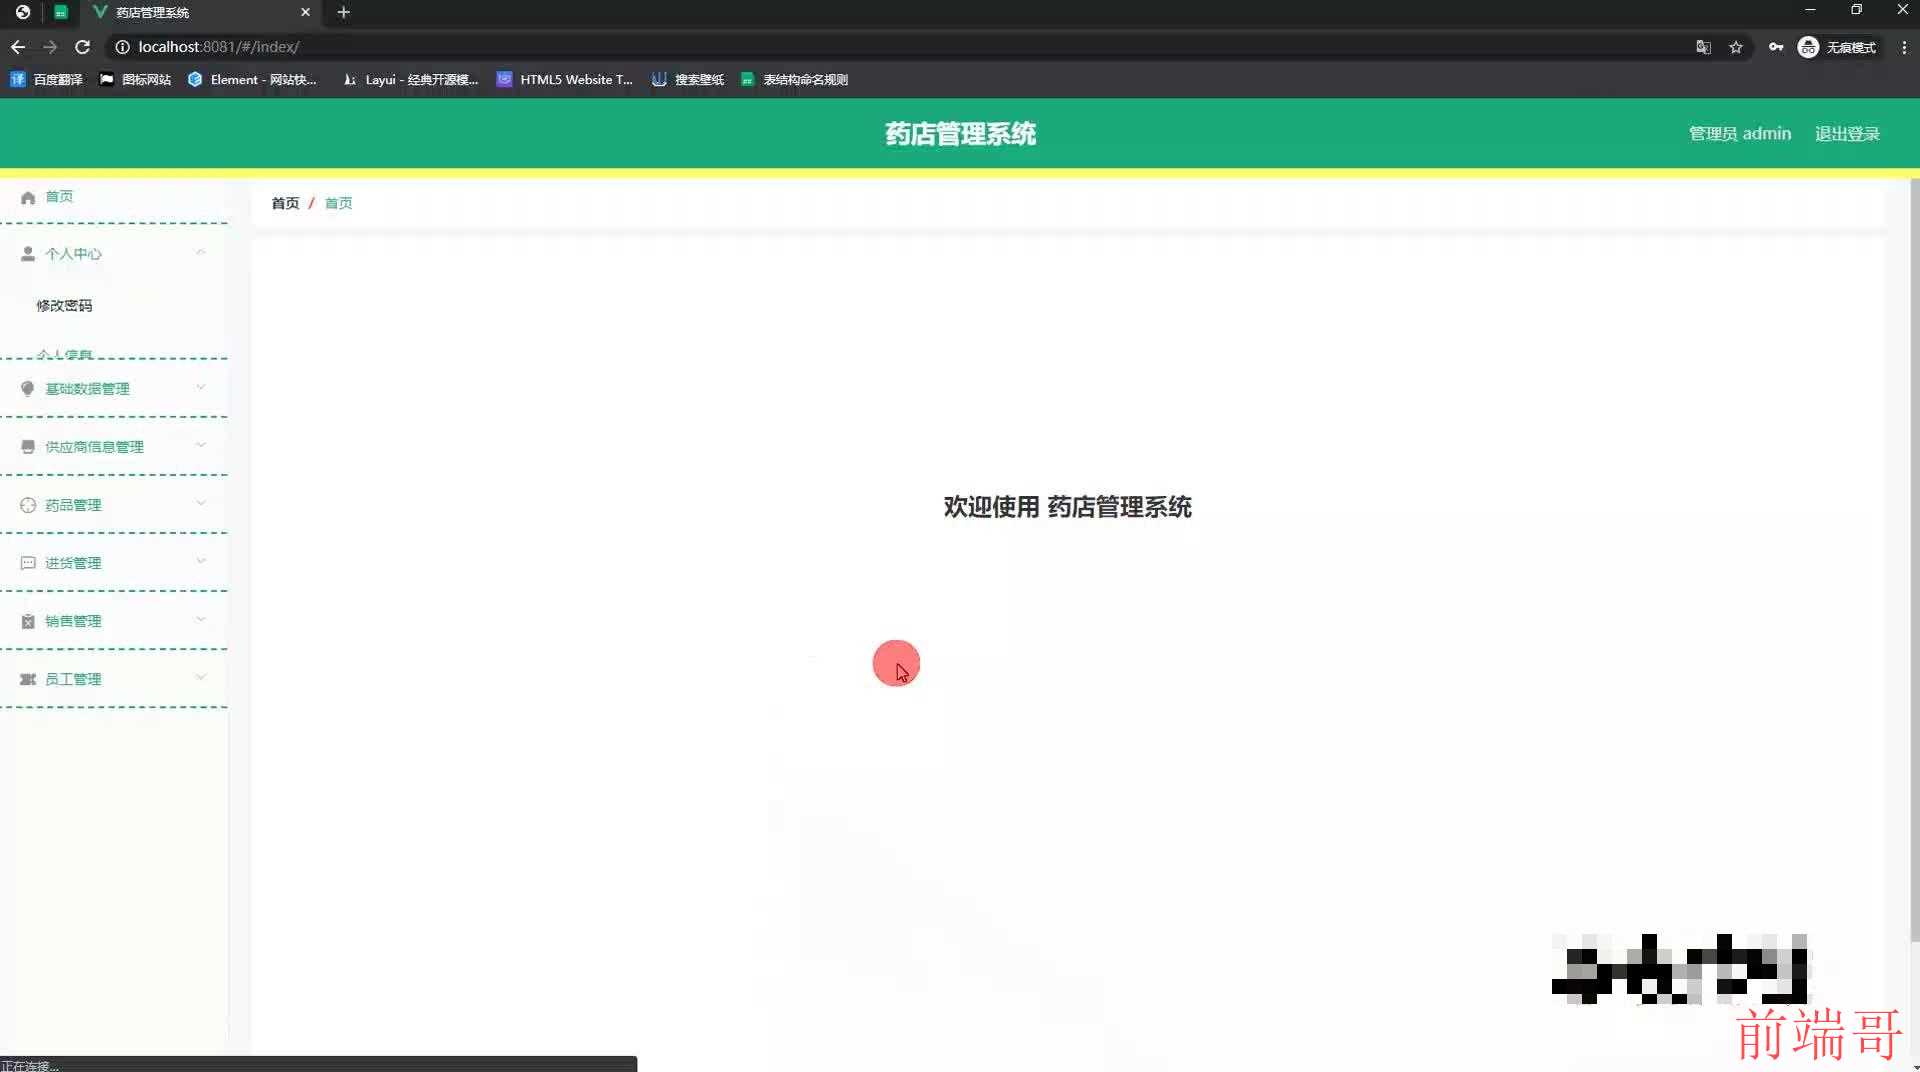The height and width of the screenshot is (1072, 1920).
Task: Click the 欢迎使用 药店管理系统 welcome text
Action: (1067, 507)
